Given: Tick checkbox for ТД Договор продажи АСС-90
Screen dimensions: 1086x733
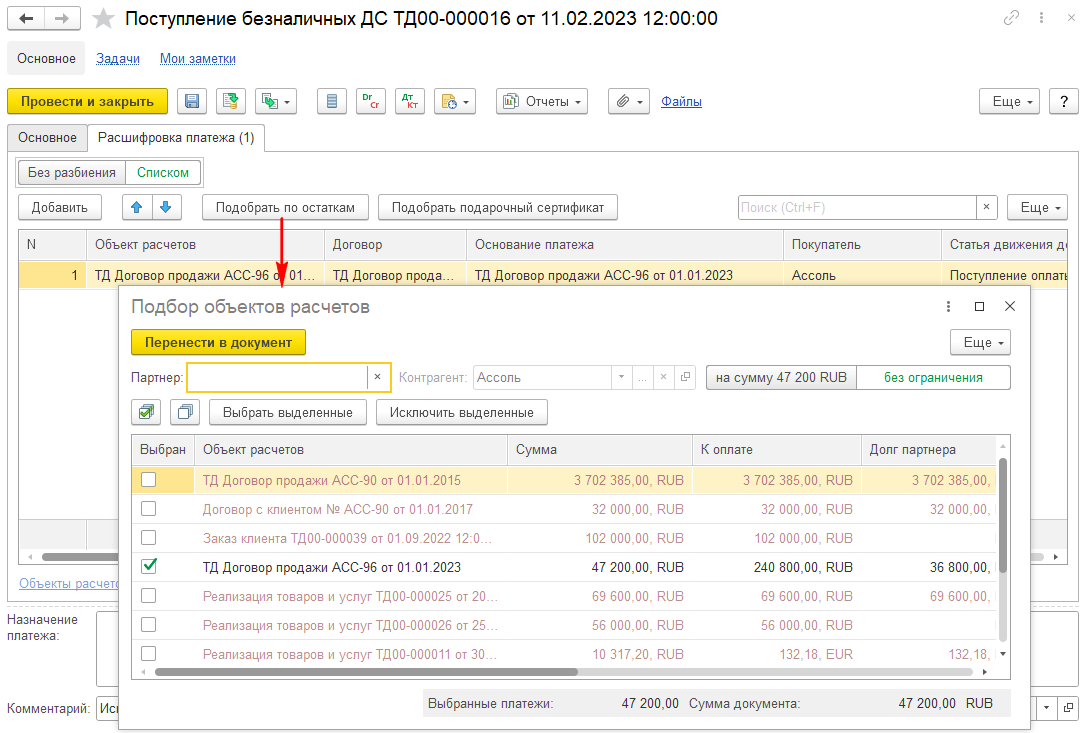Looking at the screenshot, I should (149, 480).
